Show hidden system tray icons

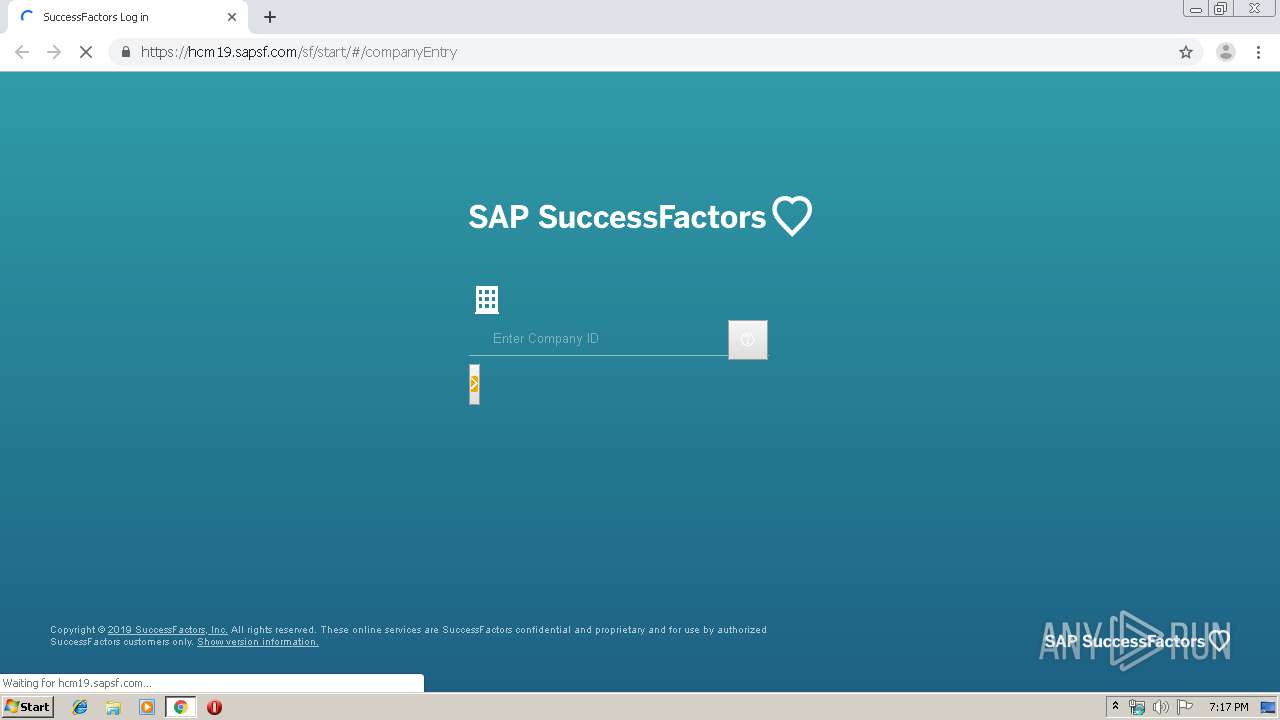tap(1115, 707)
